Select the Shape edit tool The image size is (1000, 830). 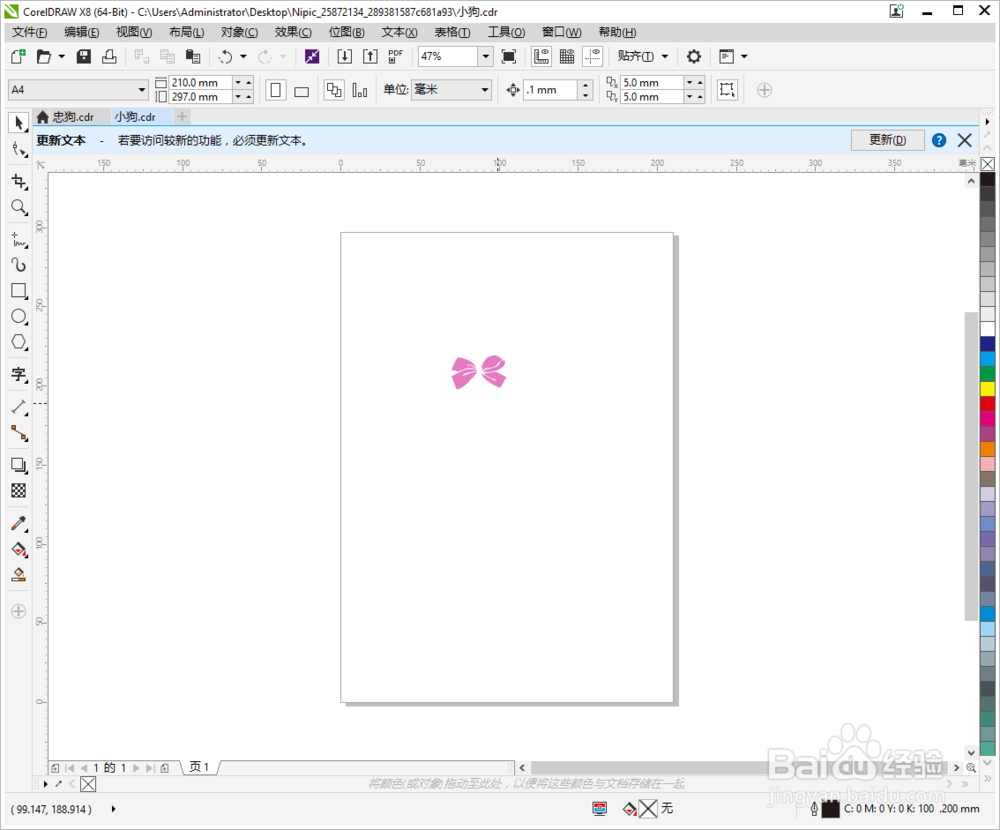18,150
